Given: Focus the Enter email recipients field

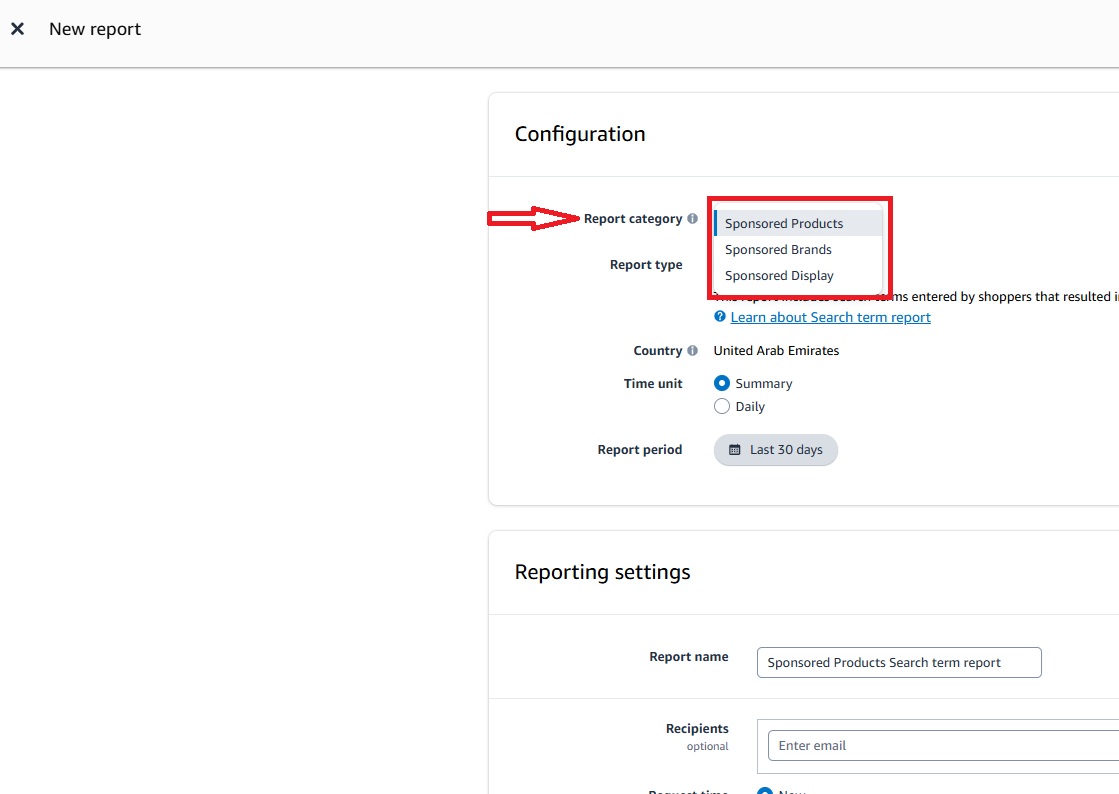Looking at the screenshot, I should pyautogui.click(x=943, y=745).
